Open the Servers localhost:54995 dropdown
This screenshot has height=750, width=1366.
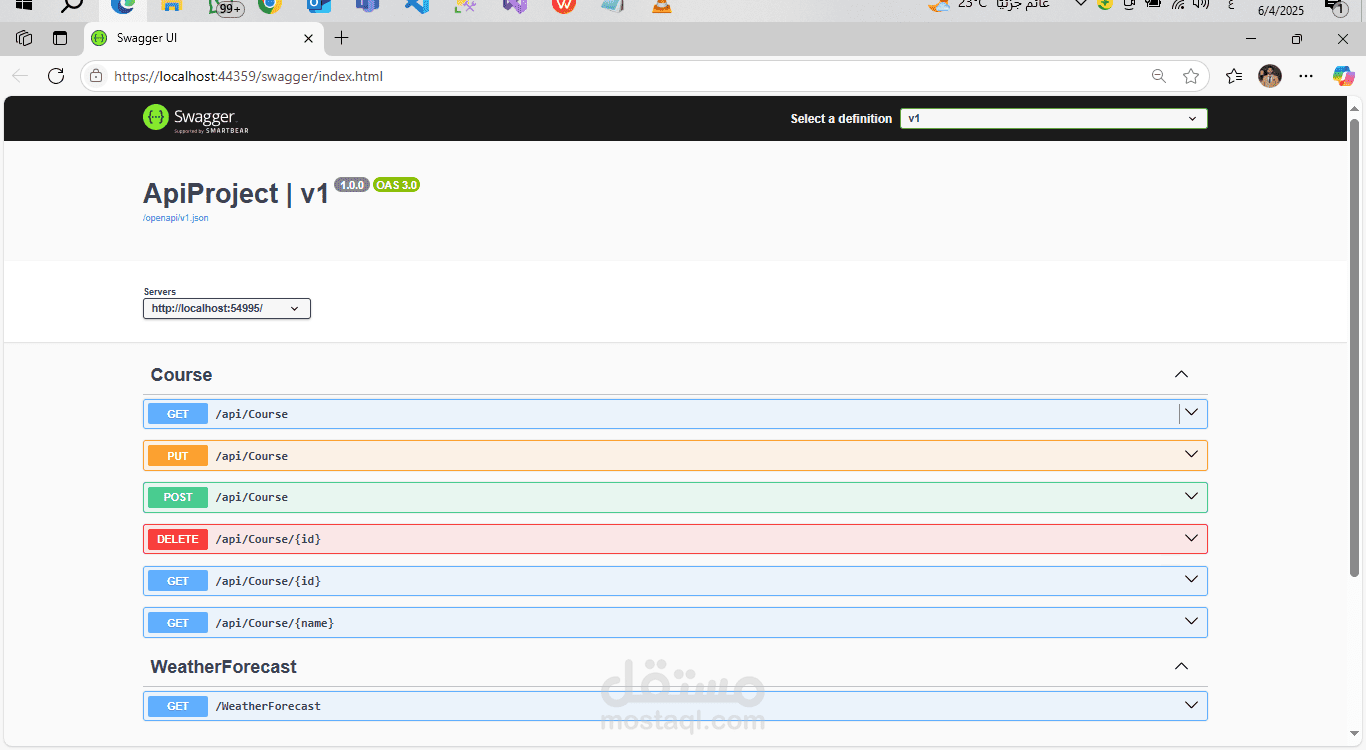[227, 309]
